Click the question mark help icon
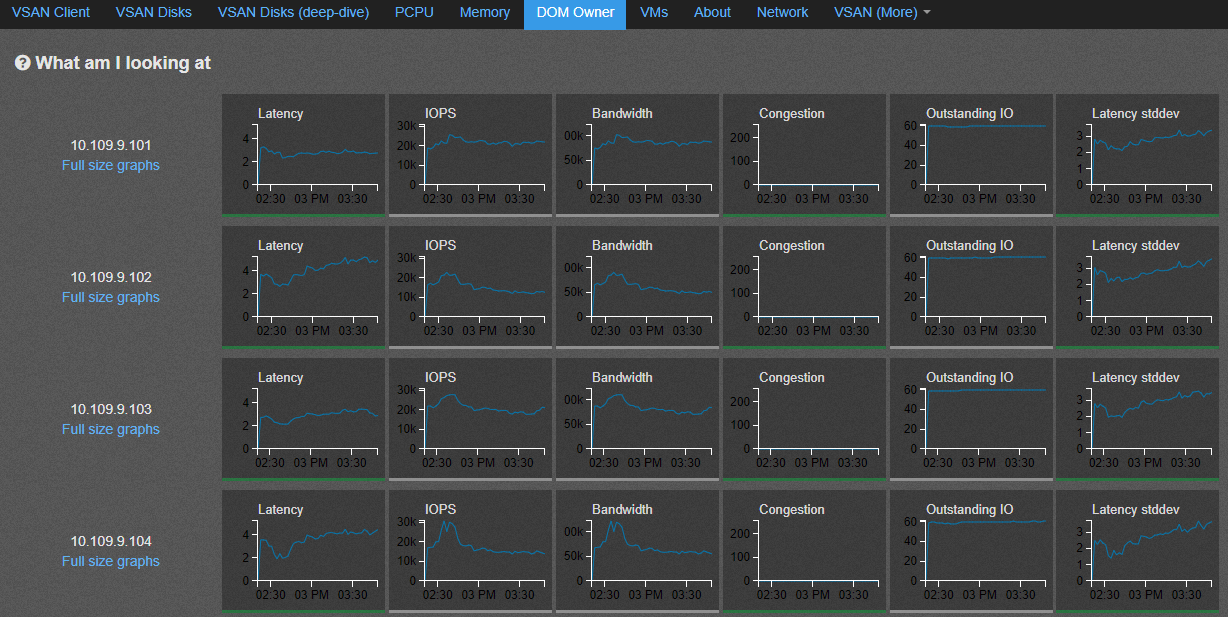1228x617 pixels. 23,63
